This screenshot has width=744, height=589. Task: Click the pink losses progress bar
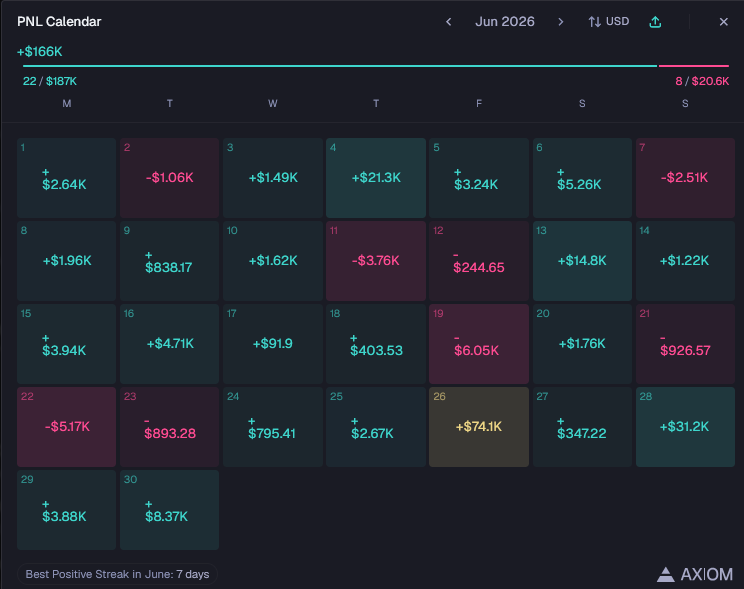click(694, 66)
